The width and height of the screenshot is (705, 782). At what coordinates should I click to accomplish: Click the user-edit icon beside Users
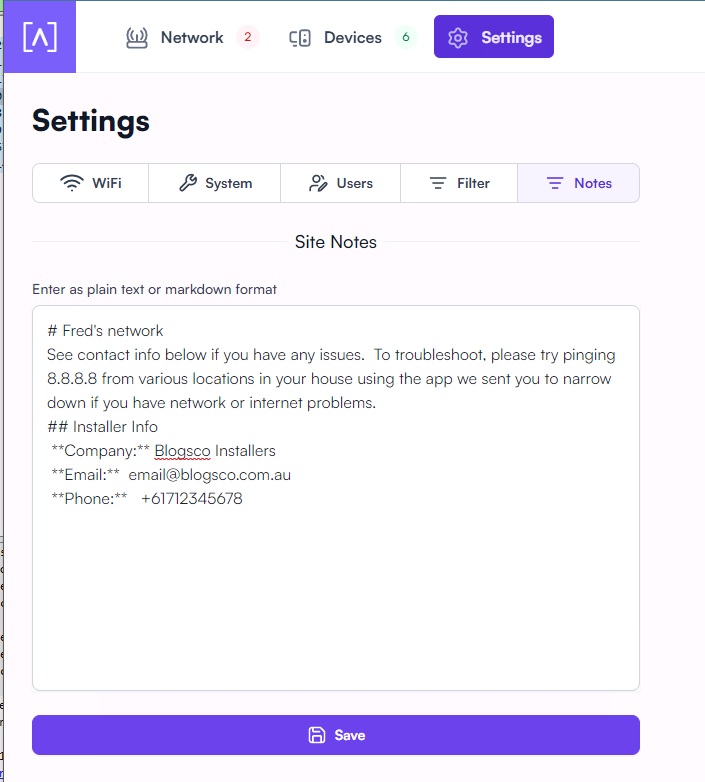tap(318, 183)
